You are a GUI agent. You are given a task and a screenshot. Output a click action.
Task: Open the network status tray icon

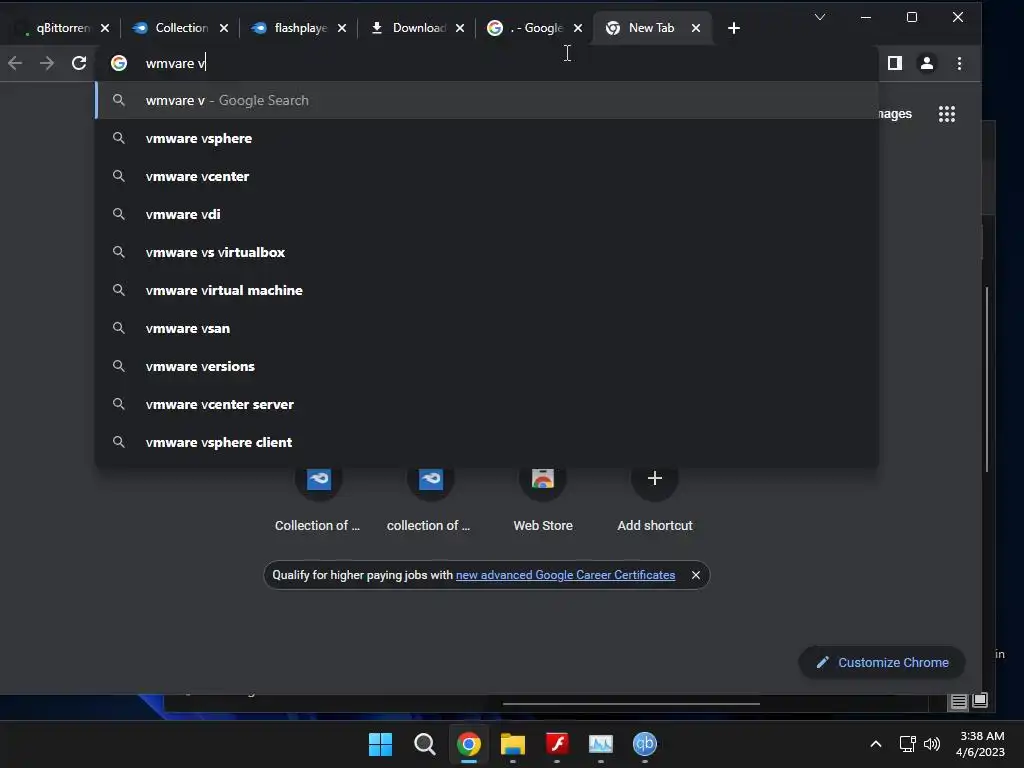[x=907, y=744]
